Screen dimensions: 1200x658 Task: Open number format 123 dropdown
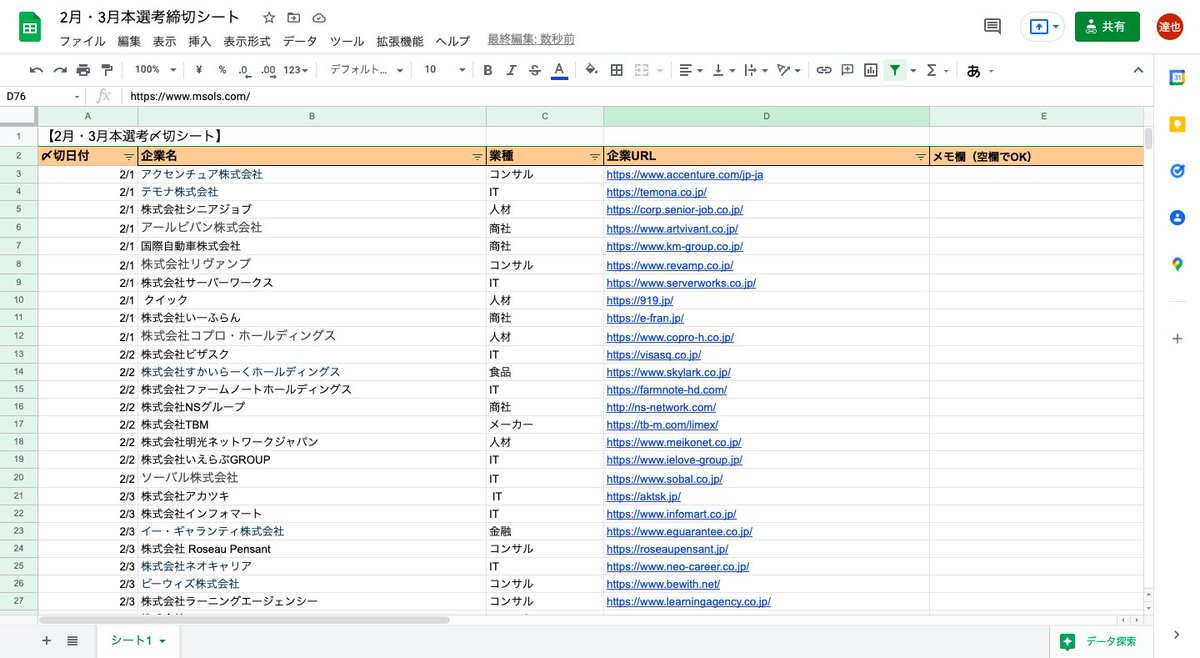[296, 70]
